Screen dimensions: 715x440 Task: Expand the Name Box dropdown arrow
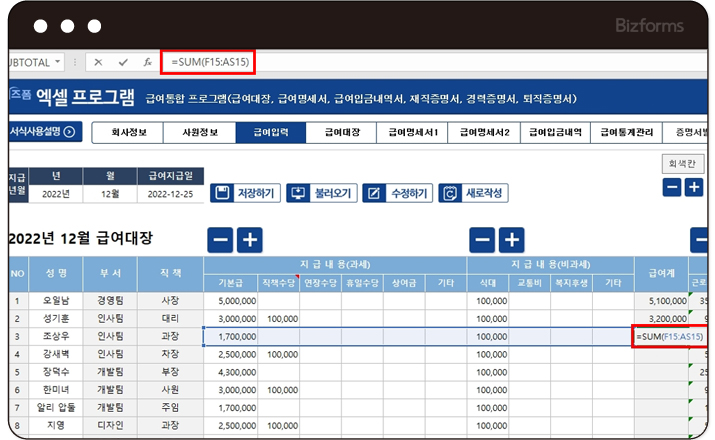click(59, 62)
